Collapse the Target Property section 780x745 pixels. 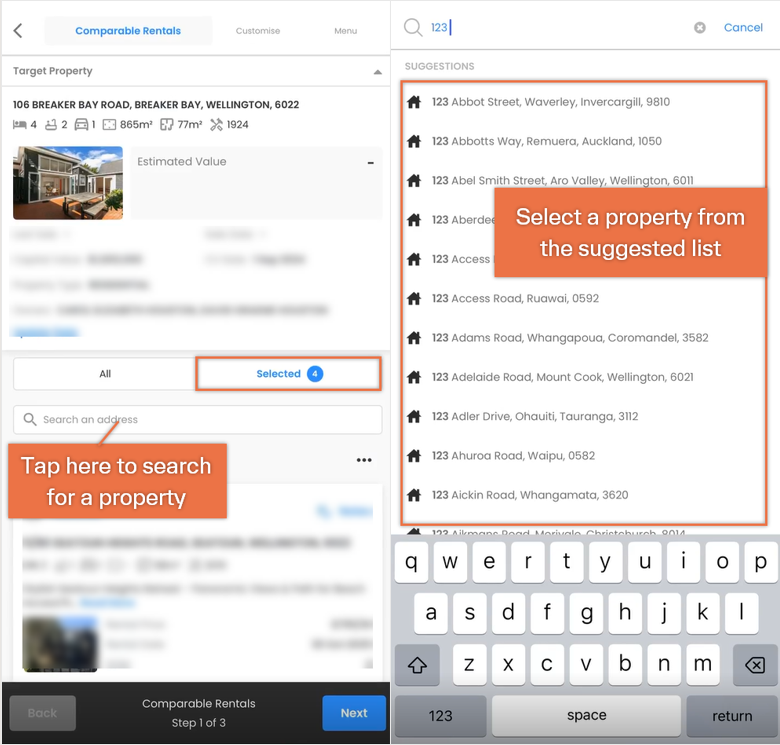[x=378, y=72]
